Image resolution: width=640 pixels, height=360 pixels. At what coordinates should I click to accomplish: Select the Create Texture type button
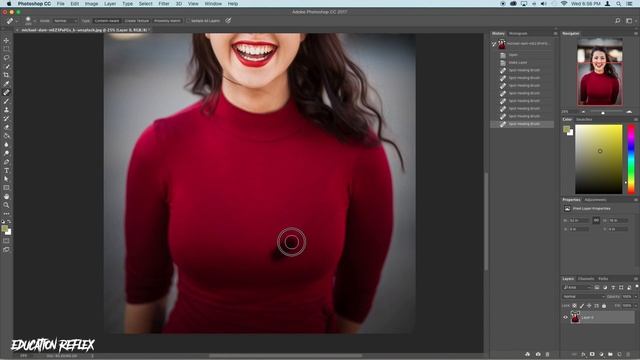pyautogui.click(x=137, y=20)
